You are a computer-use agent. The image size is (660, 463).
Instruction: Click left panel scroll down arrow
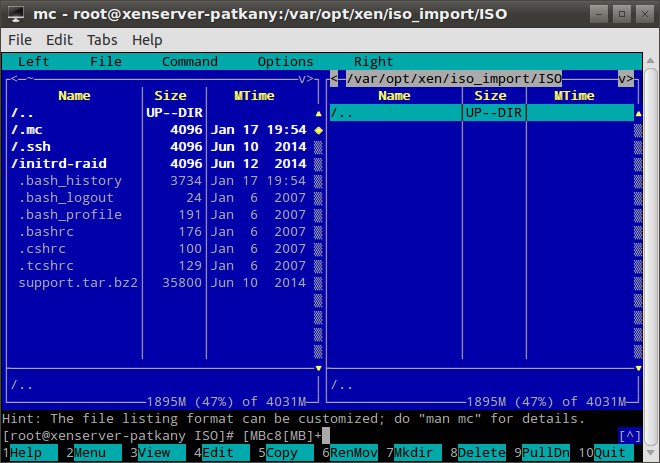319,368
